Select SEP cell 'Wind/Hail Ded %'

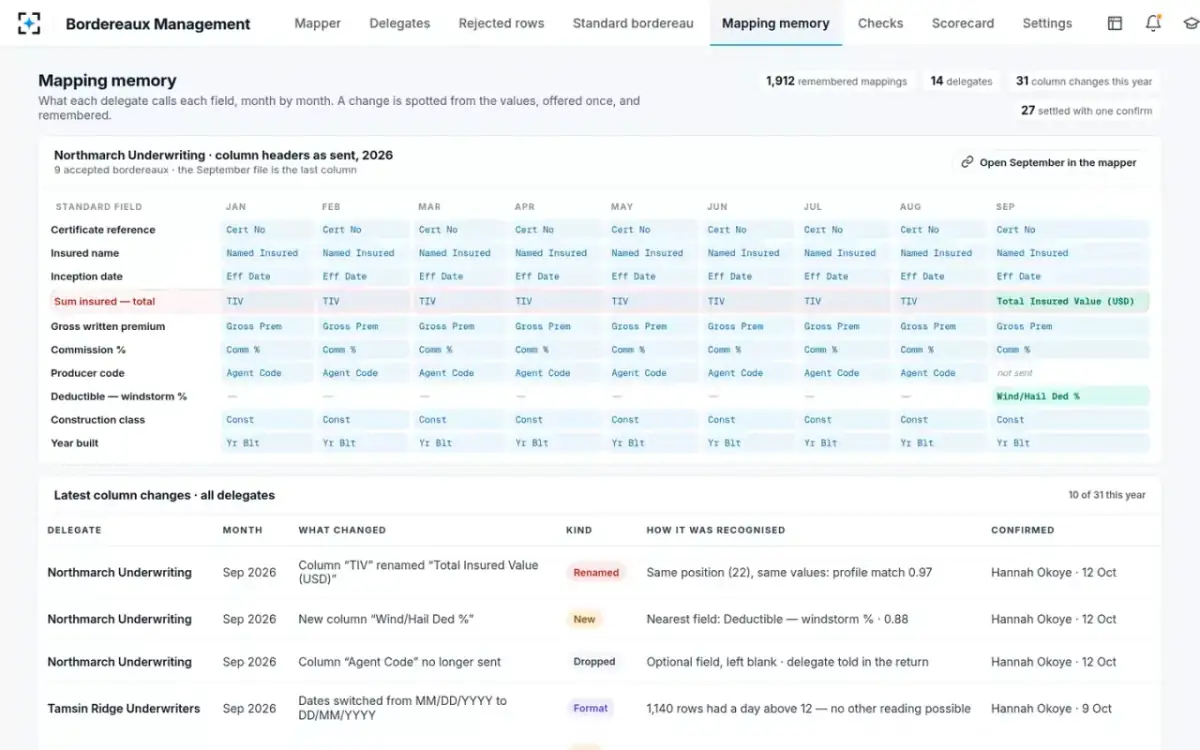(1070, 396)
